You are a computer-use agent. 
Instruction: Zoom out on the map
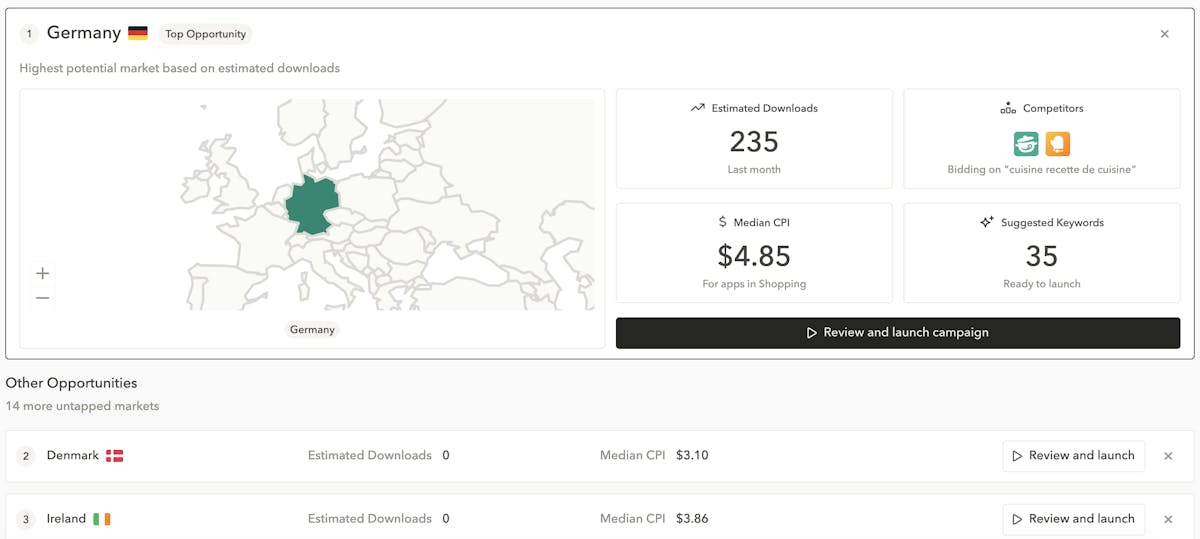[x=42, y=297]
